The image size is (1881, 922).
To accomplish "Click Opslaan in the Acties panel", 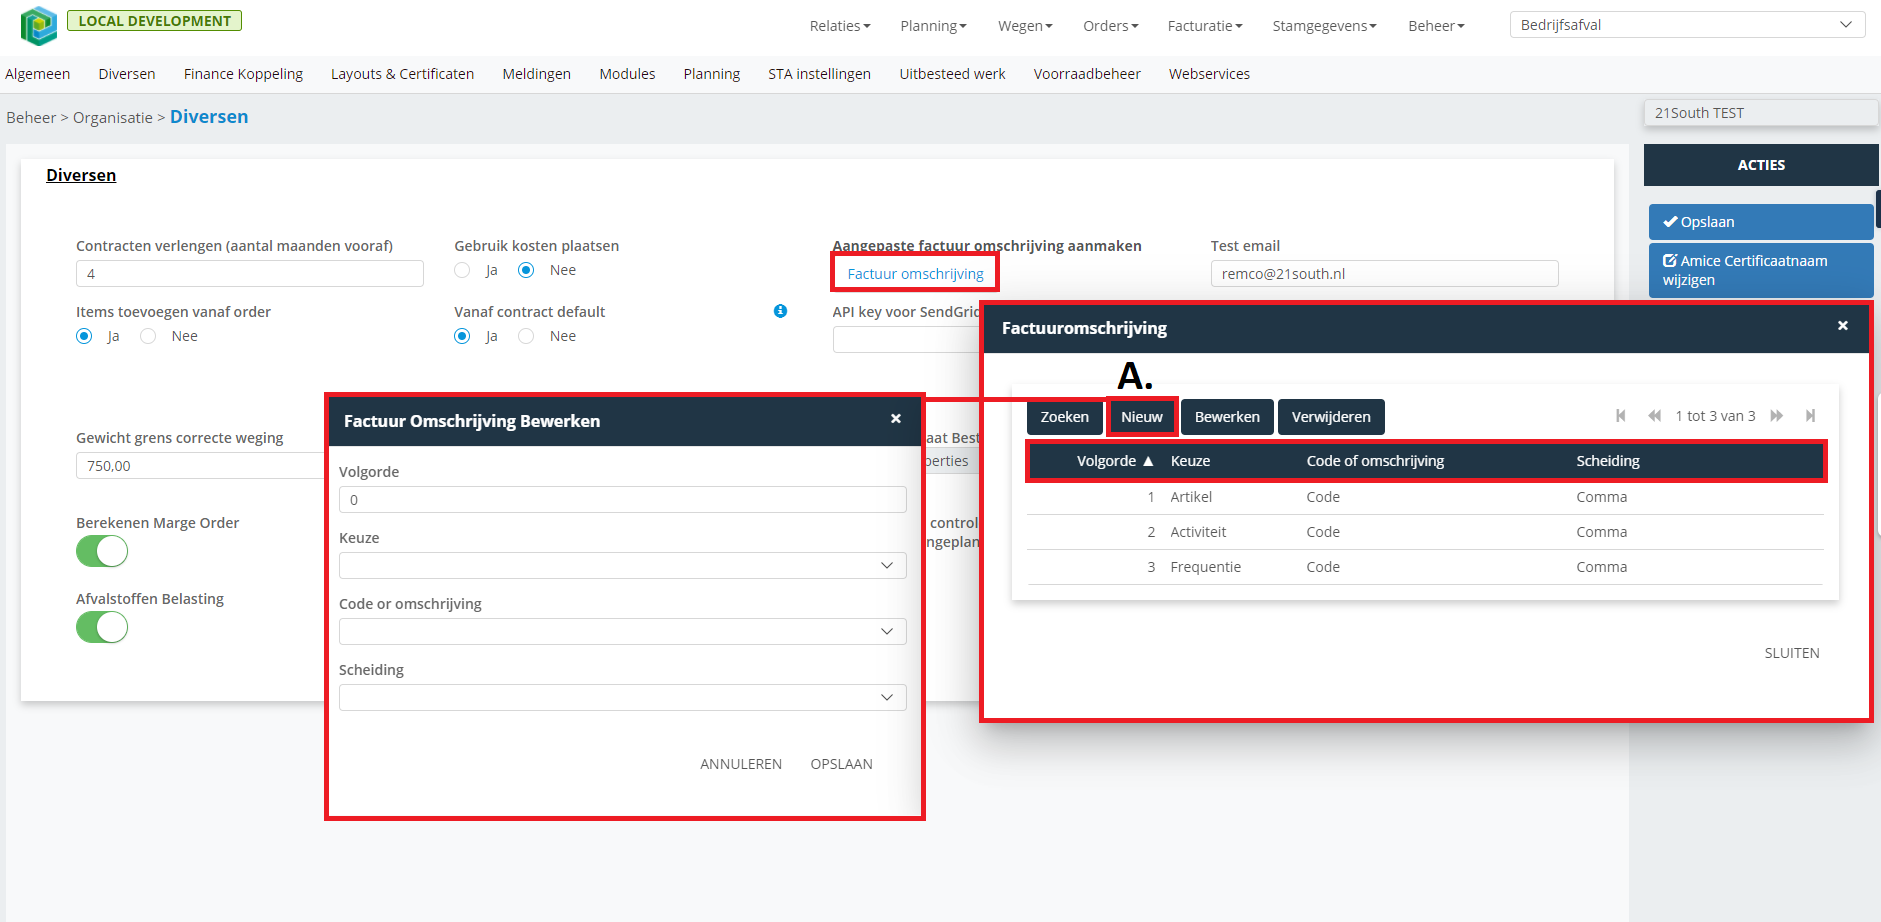I will click(1760, 222).
